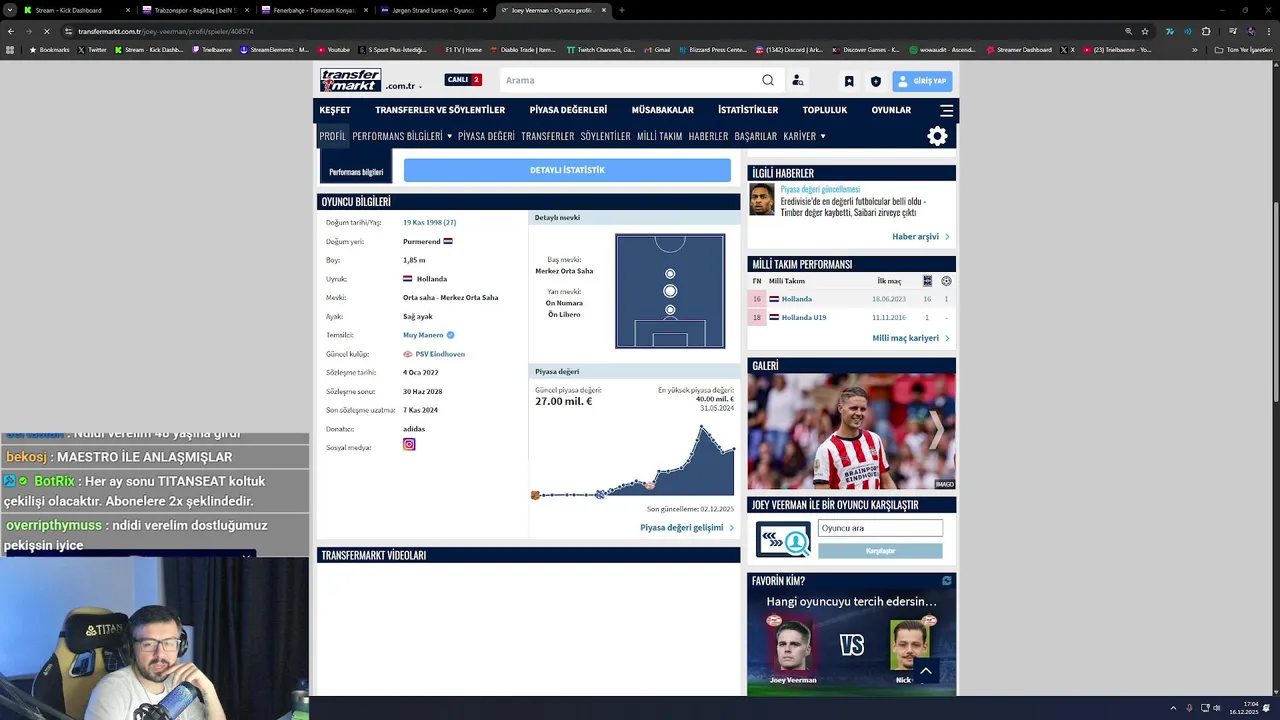This screenshot has height=720, width=1280.
Task: Click the refresh icon in FAVORİN KİM
Action: [946, 580]
